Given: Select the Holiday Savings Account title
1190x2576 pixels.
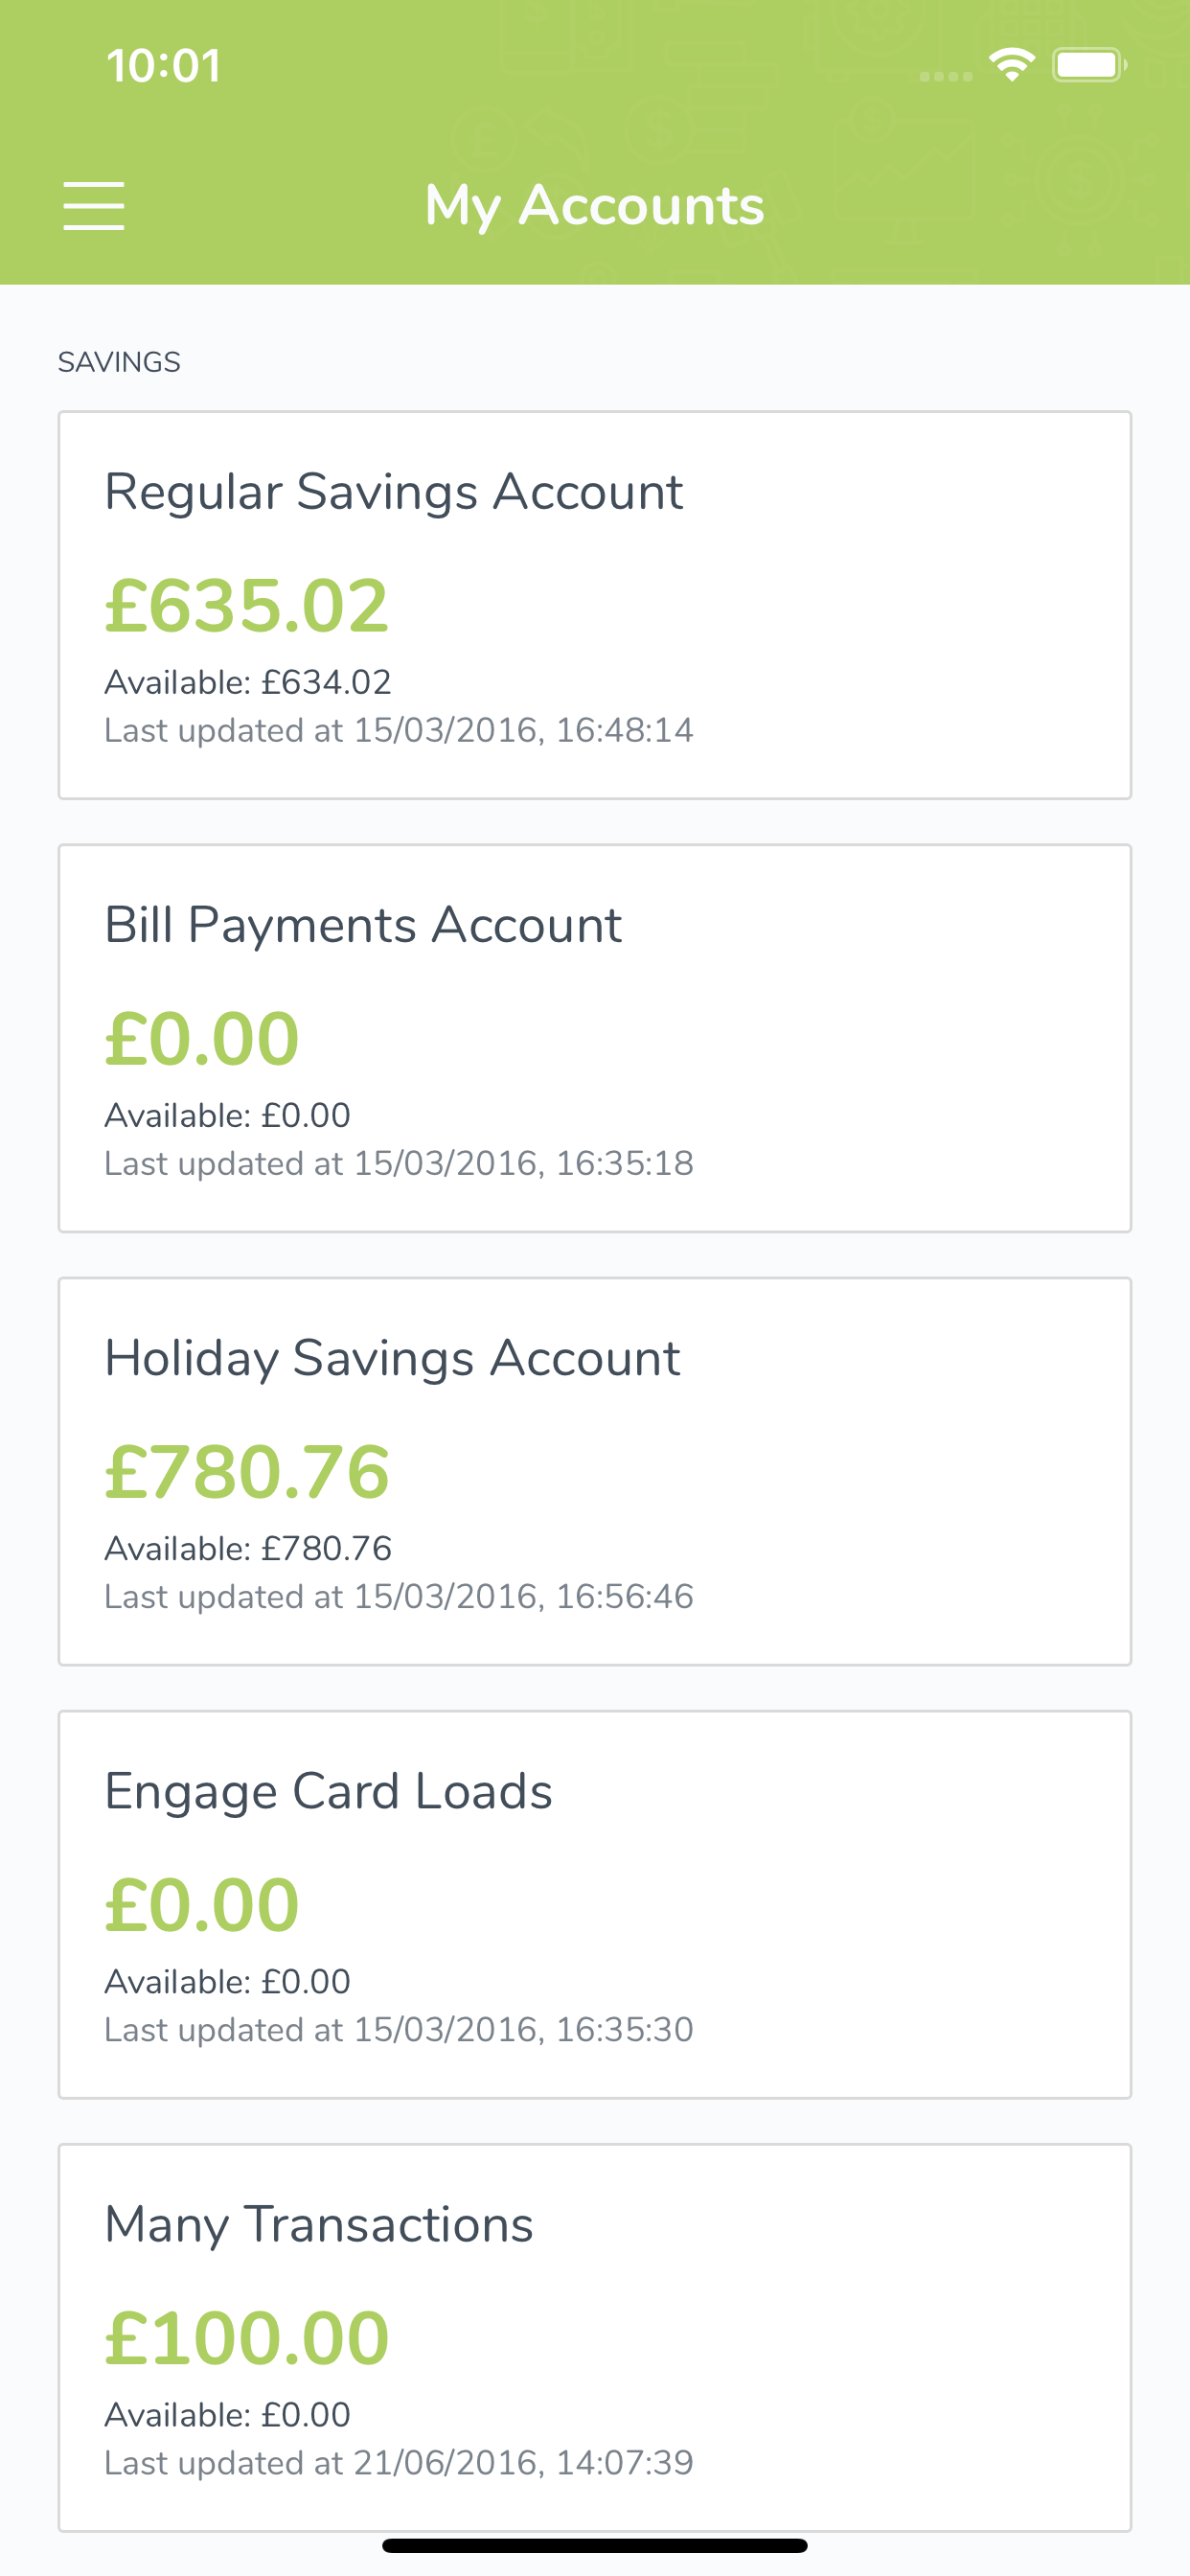Looking at the screenshot, I should click(392, 1359).
